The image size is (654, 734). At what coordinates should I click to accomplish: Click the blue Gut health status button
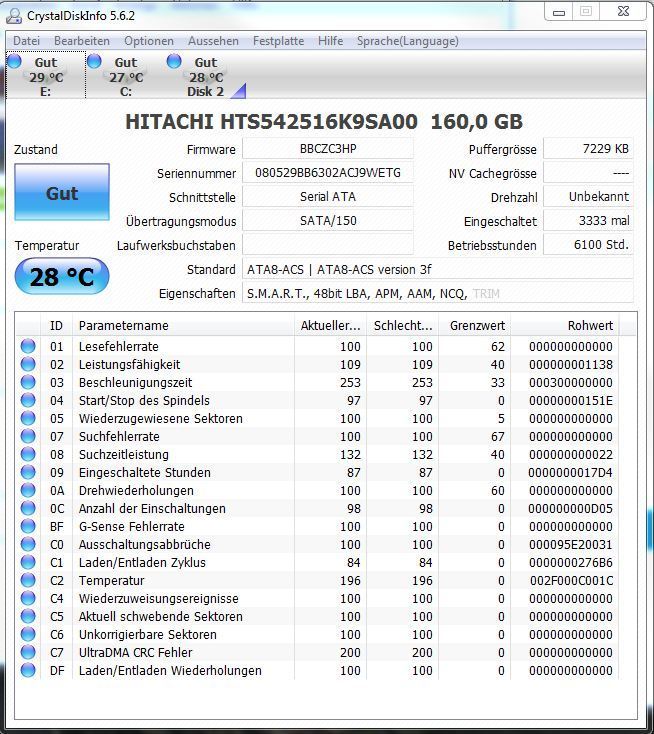click(x=62, y=192)
